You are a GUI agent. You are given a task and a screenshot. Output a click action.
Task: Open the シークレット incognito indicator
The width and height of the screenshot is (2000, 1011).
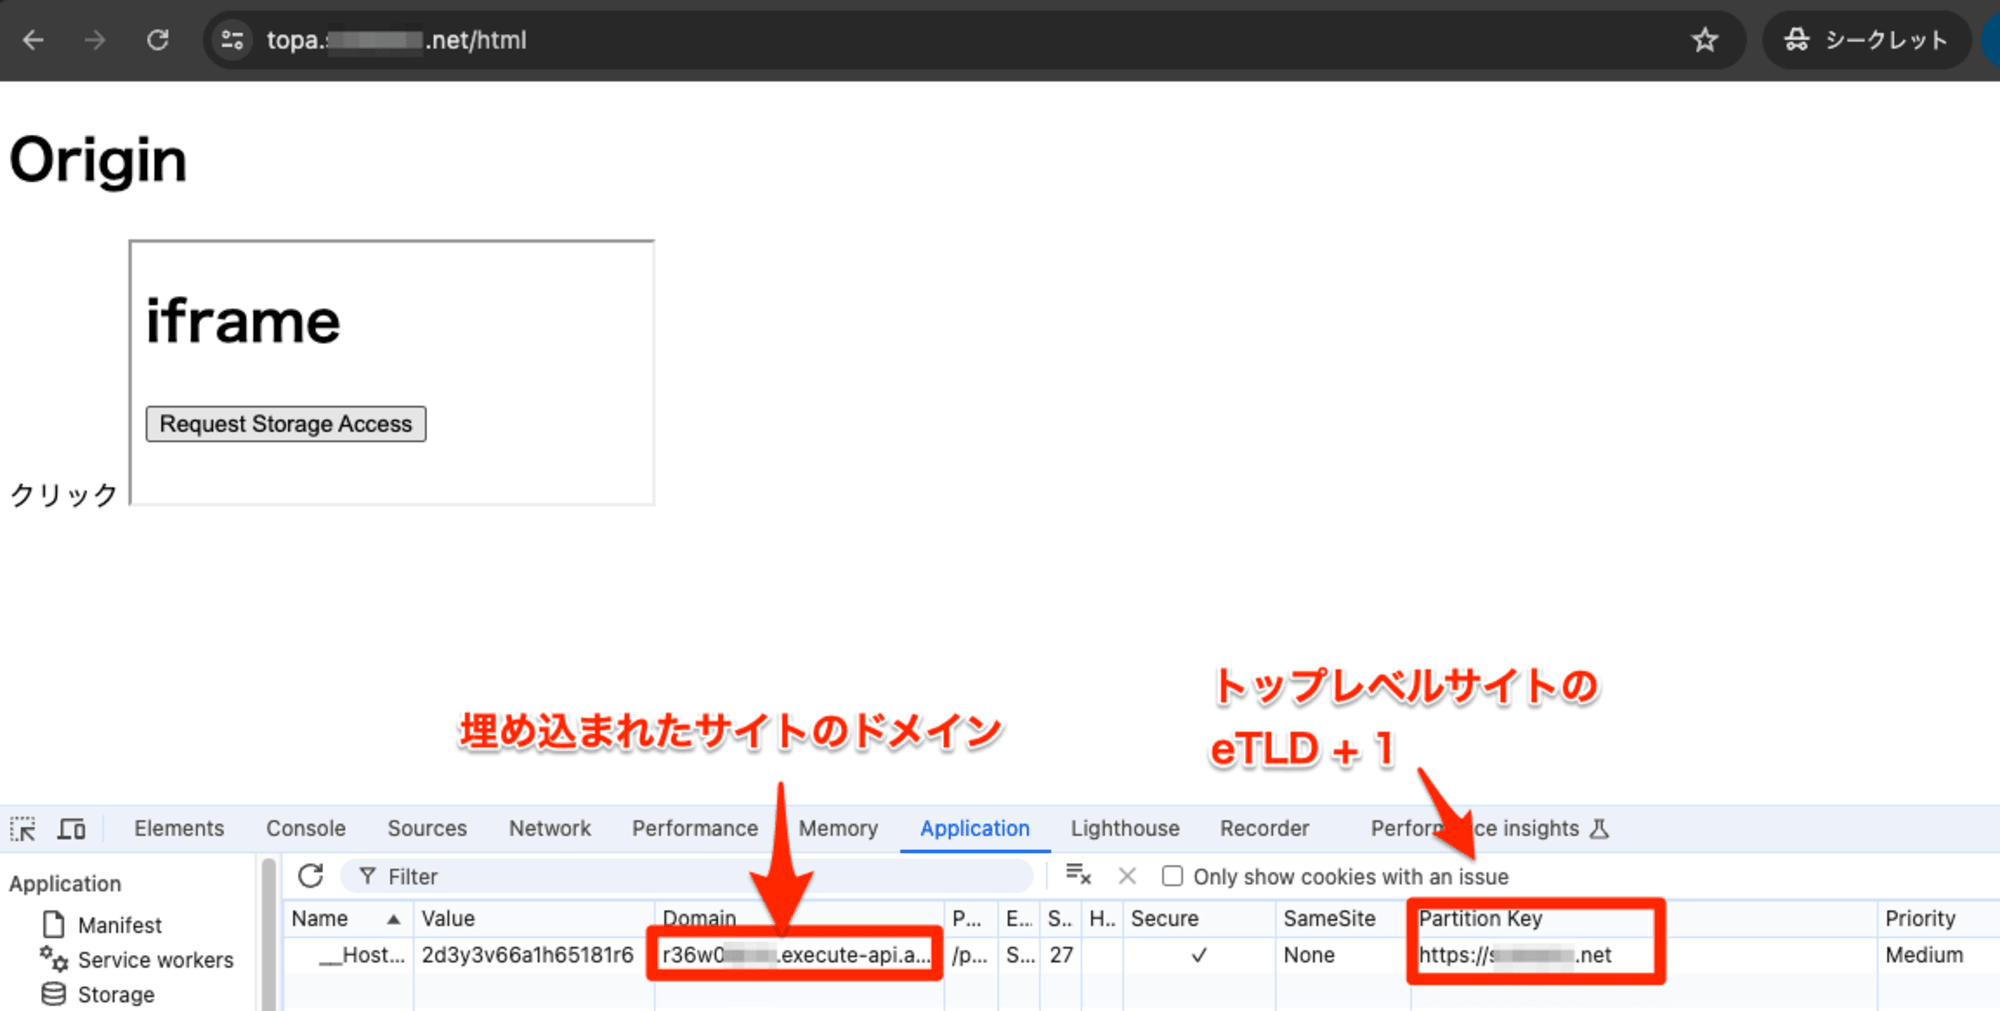click(x=1866, y=40)
